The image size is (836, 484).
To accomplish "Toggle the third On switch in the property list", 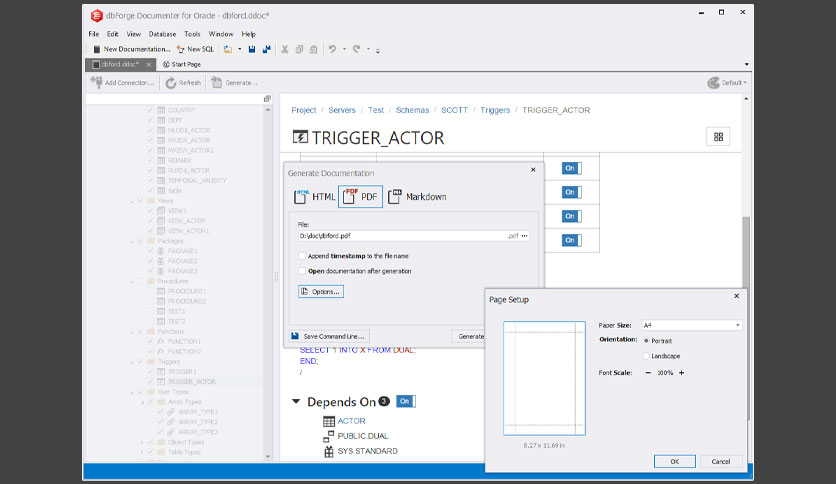I will (x=572, y=216).
